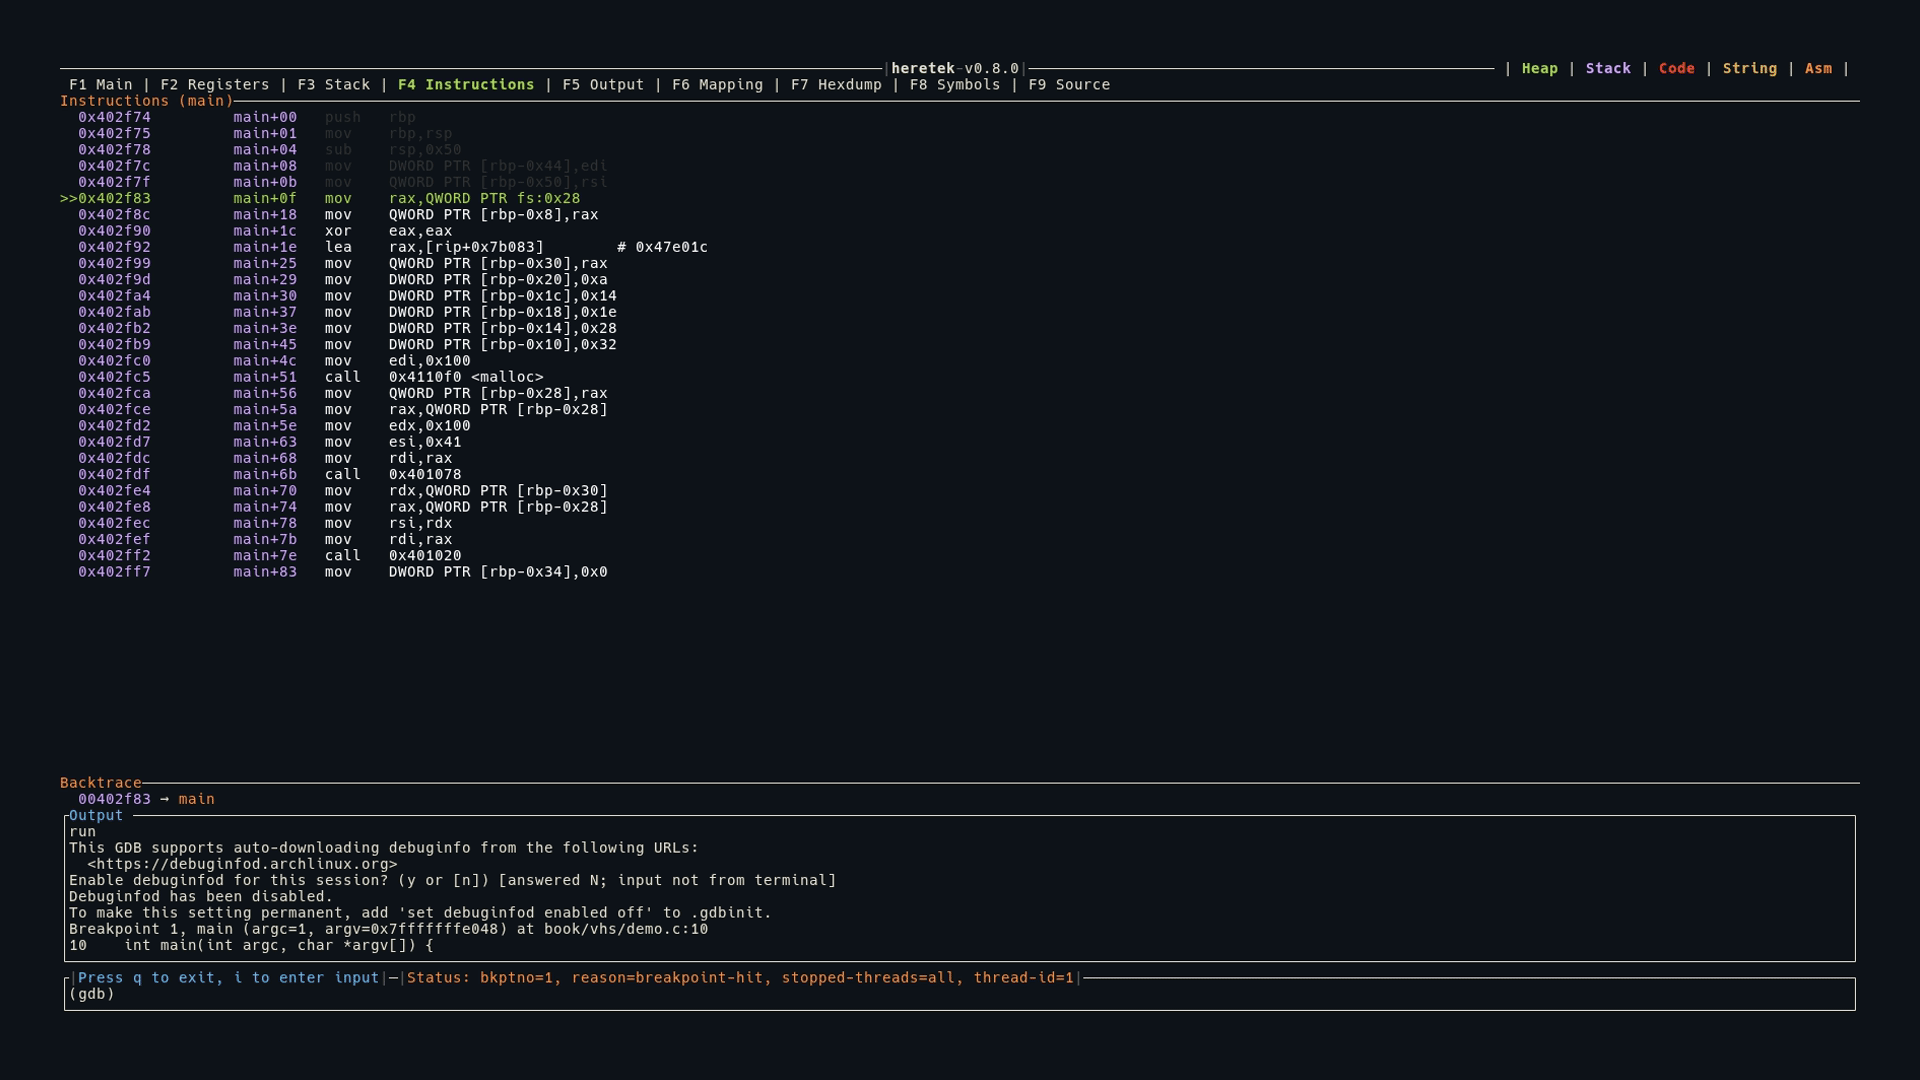This screenshot has height=1080, width=1920.
Task: Click the Output panel title
Action: pyautogui.click(x=96, y=816)
